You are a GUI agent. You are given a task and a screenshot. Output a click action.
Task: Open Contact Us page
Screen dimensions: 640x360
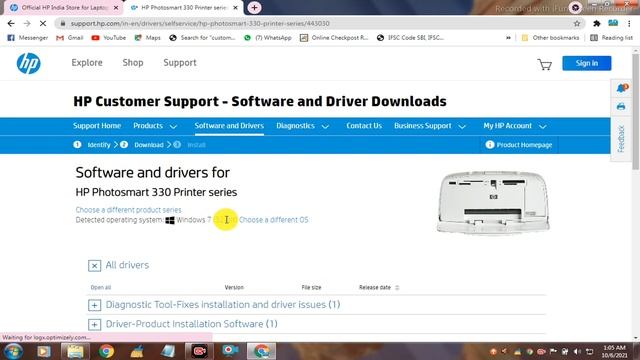point(364,126)
